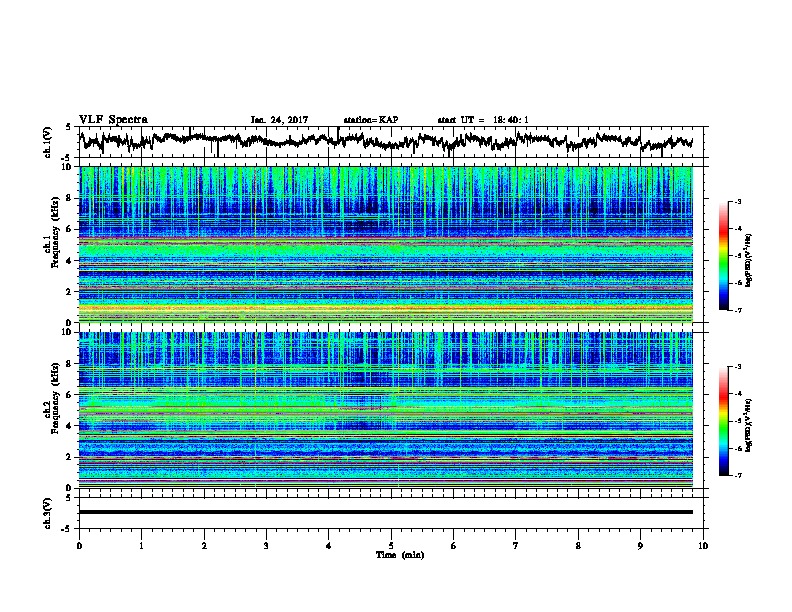Click time axis tick label "6"
792x612 pixels.
(x=454, y=546)
